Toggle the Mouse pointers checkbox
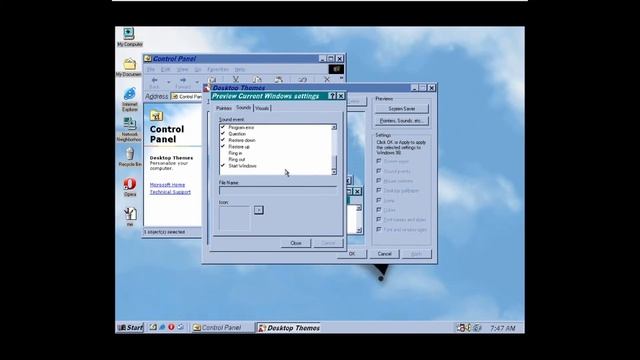 pos(379,181)
